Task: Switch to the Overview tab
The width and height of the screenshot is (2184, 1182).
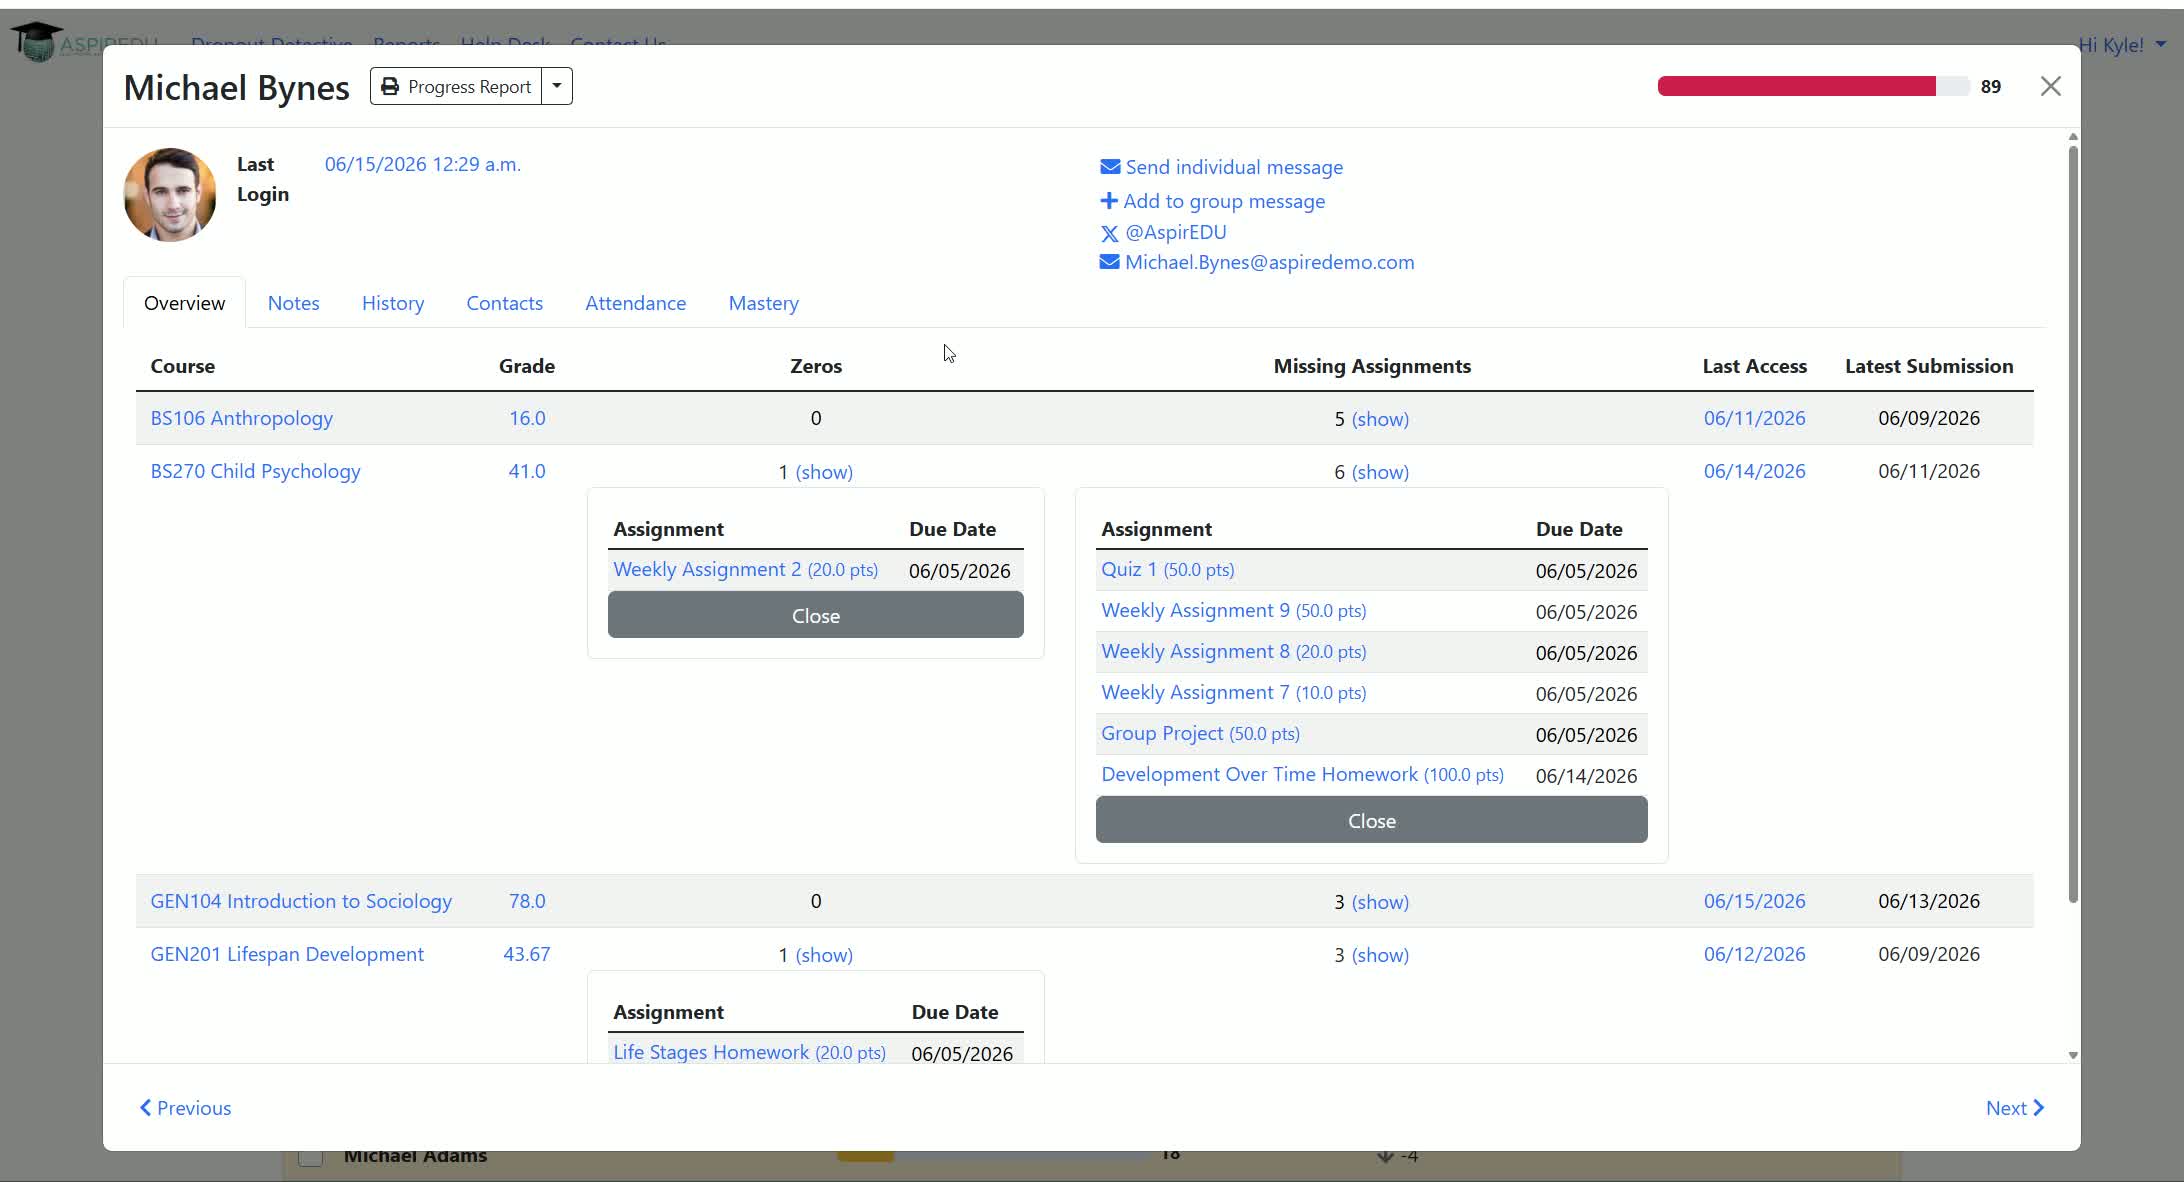Action: click(185, 303)
